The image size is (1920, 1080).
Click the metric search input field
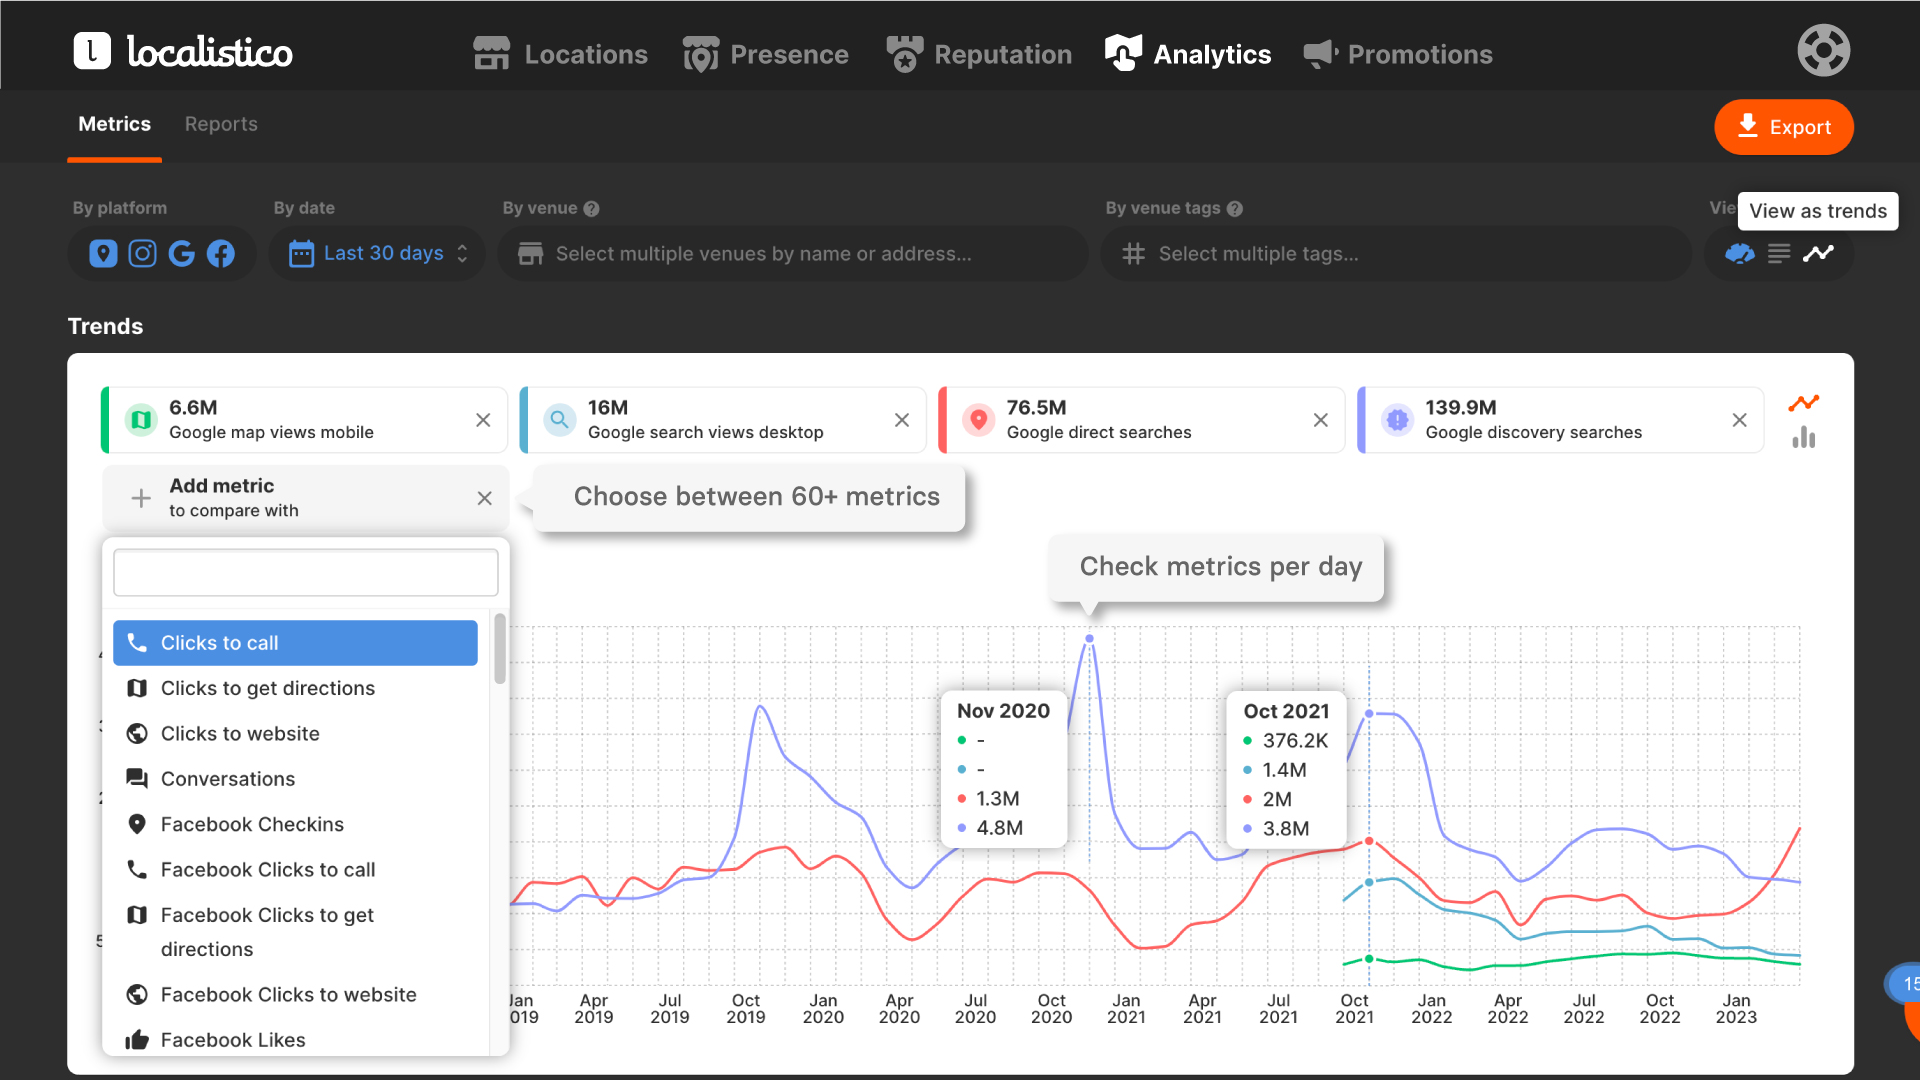coord(305,573)
